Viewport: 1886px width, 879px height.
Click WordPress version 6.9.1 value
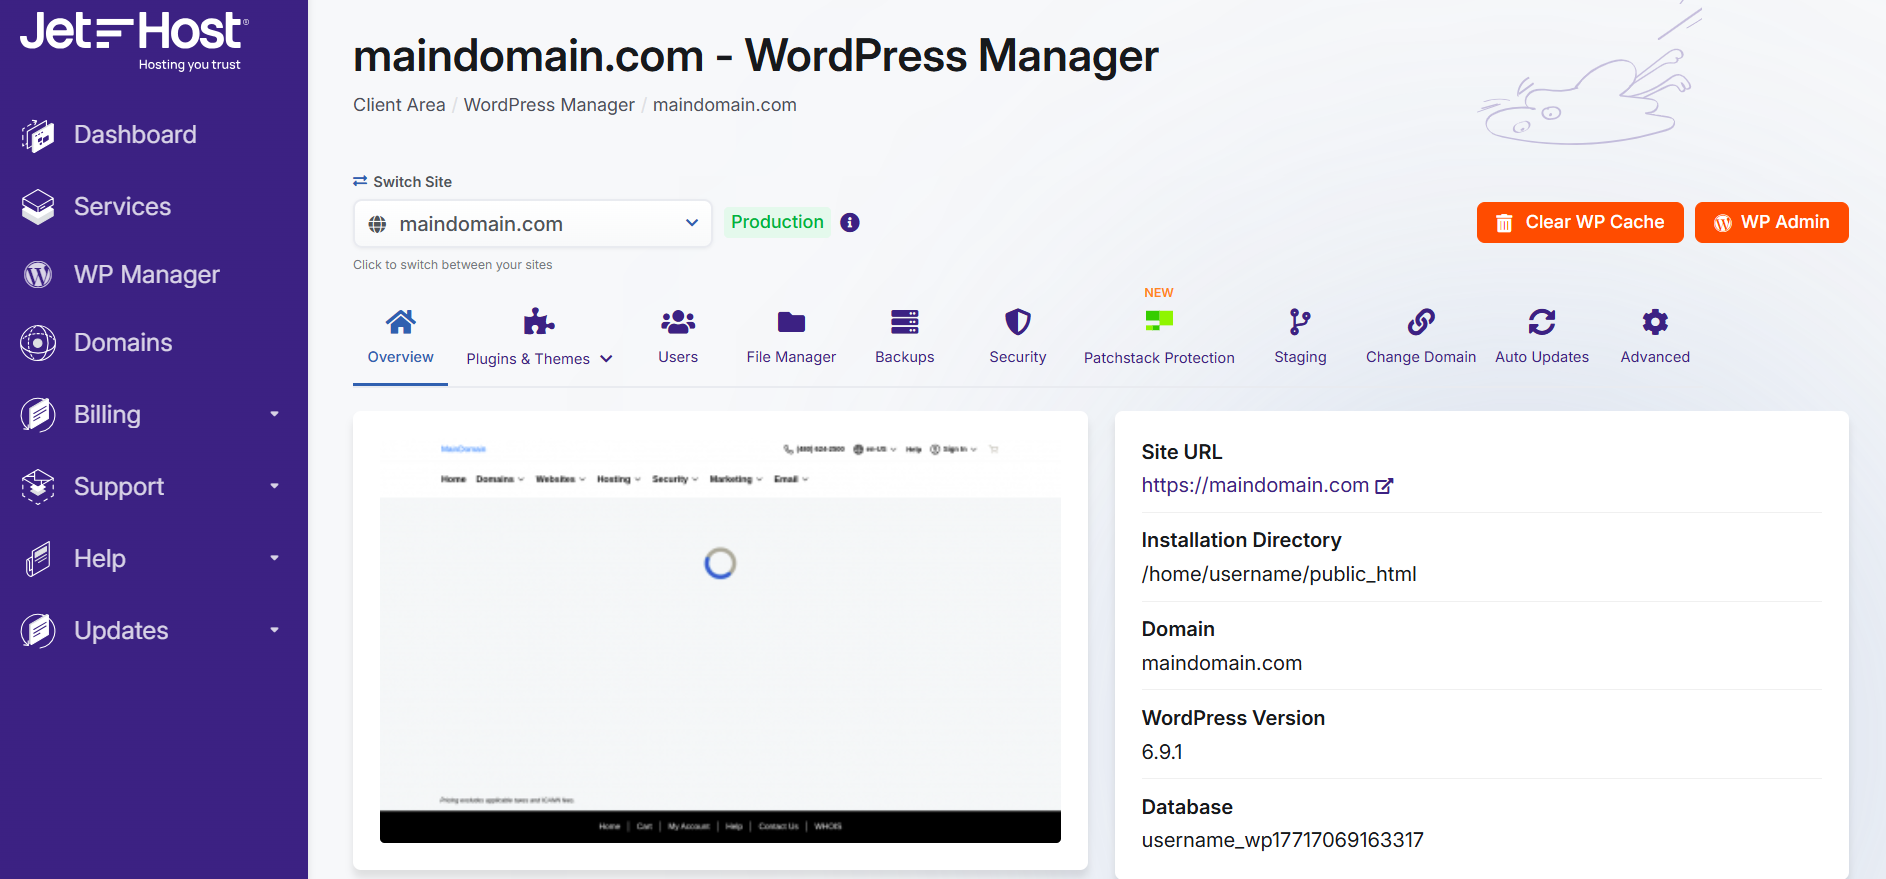(x=1162, y=752)
